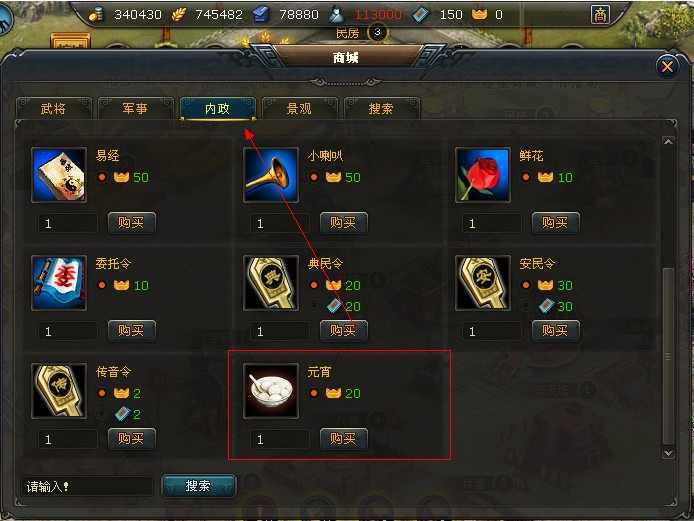Close the 商城 shop window
This screenshot has height=521, width=694.
[667, 66]
